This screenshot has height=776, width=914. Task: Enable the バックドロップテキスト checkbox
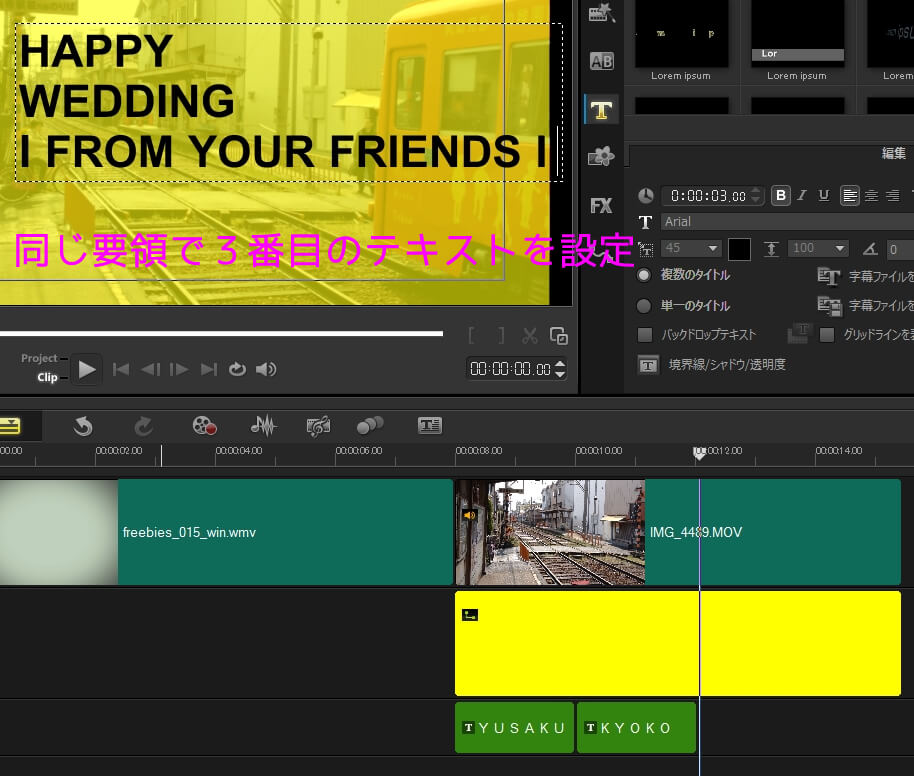coord(645,335)
